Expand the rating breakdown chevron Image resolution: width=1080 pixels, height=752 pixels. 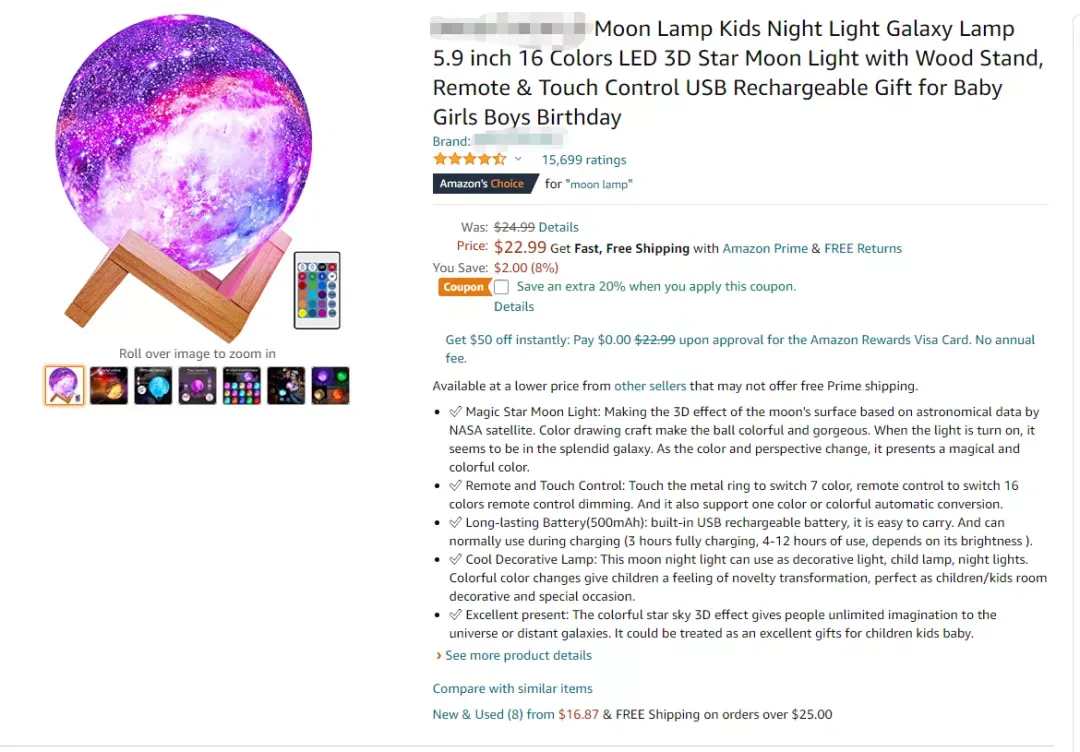click(x=518, y=160)
